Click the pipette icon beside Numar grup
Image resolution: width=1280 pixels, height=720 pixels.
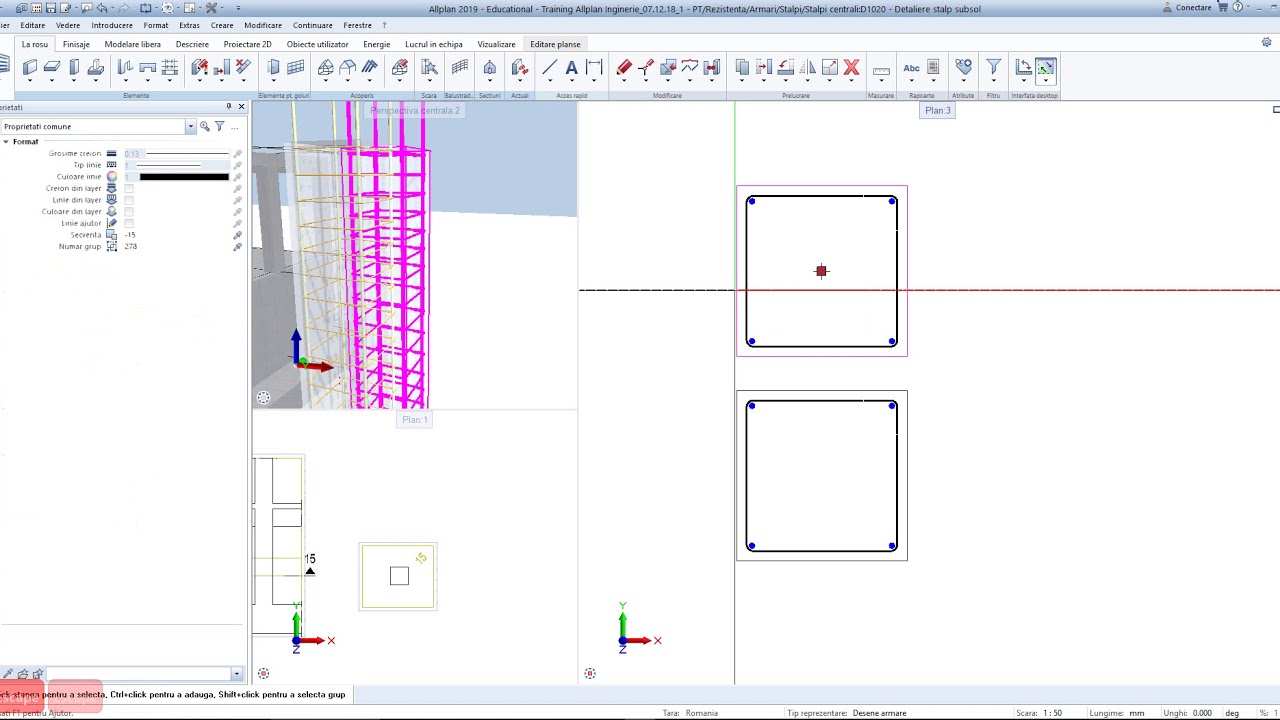click(x=237, y=246)
